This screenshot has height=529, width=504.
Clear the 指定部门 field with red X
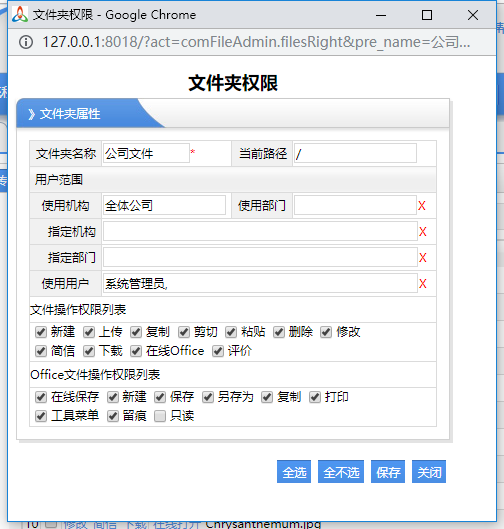click(422, 258)
